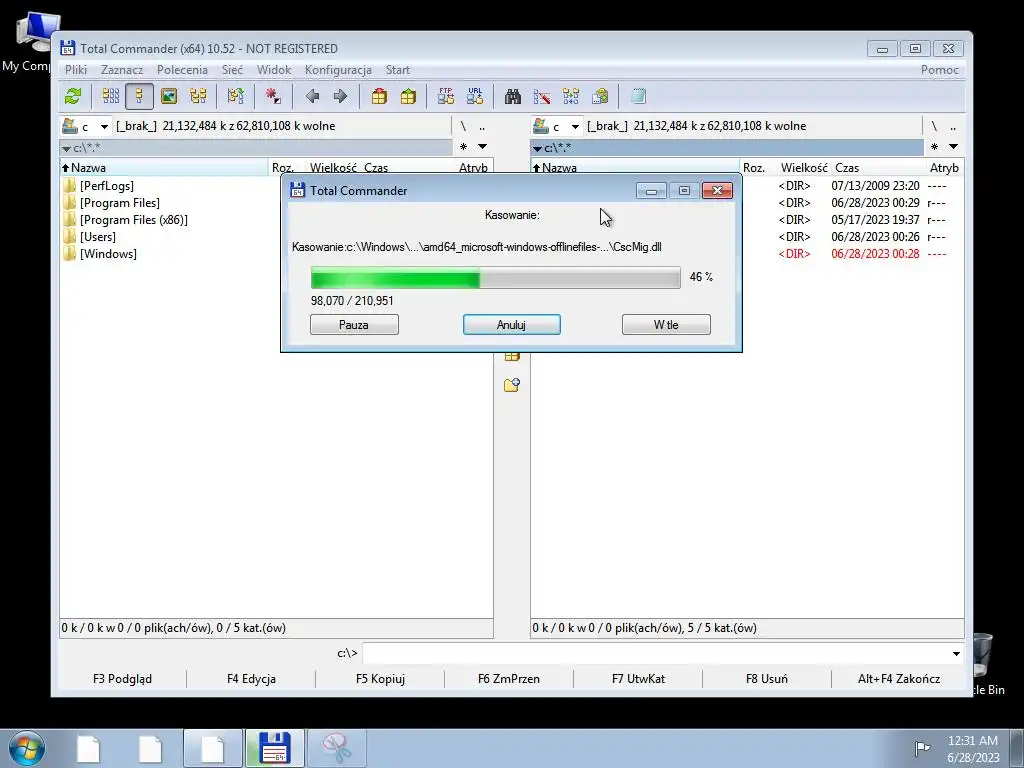Click the unpack files open-box icon

(408, 97)
